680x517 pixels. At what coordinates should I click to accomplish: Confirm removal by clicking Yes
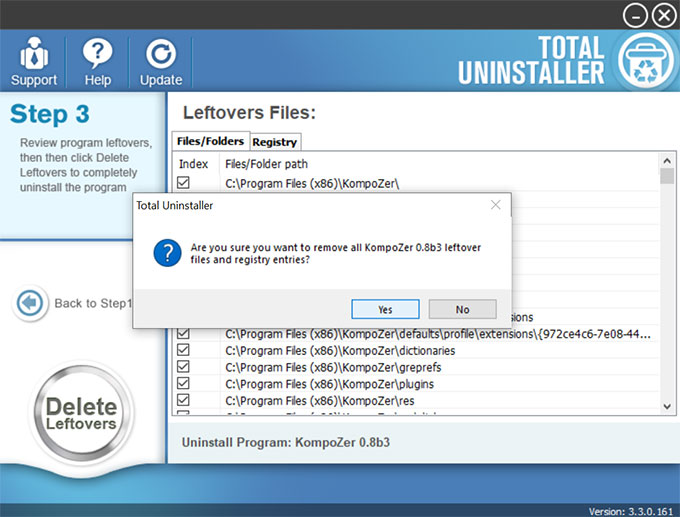point(385,309)
